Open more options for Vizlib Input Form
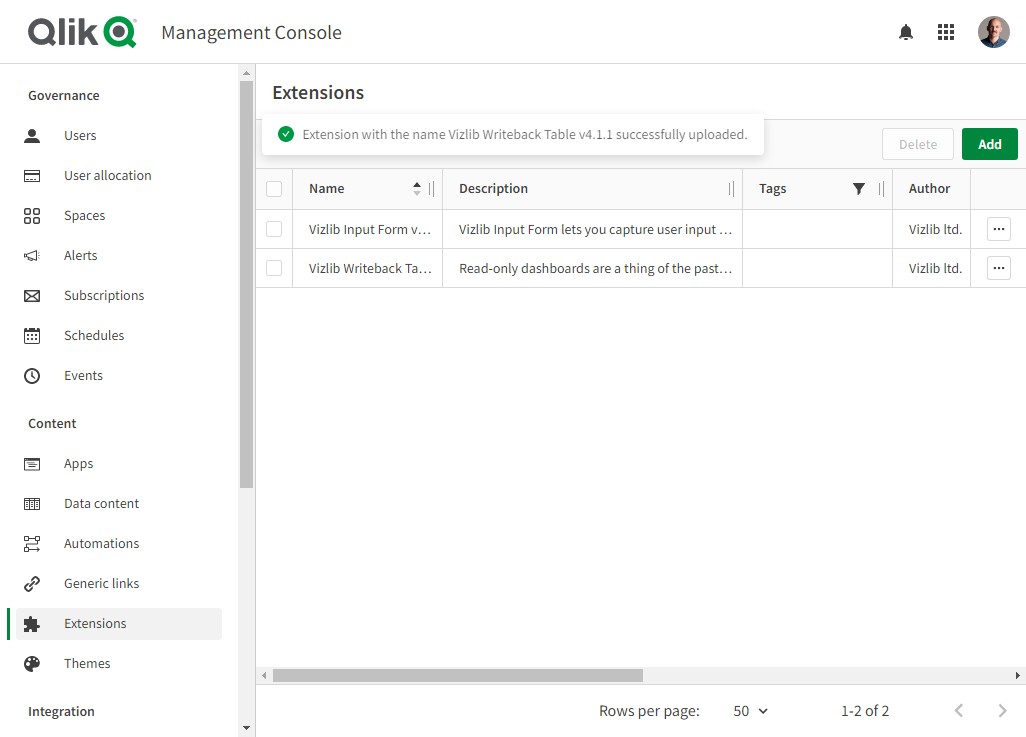The width and height of the screenshot is (1026, 737). coord(999,229)
